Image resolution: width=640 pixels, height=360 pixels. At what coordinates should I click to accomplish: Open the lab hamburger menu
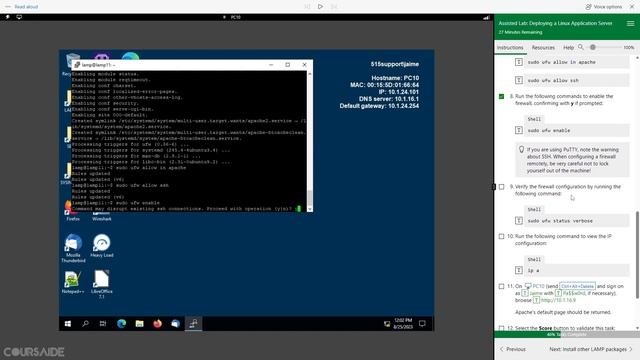point(631,24)
